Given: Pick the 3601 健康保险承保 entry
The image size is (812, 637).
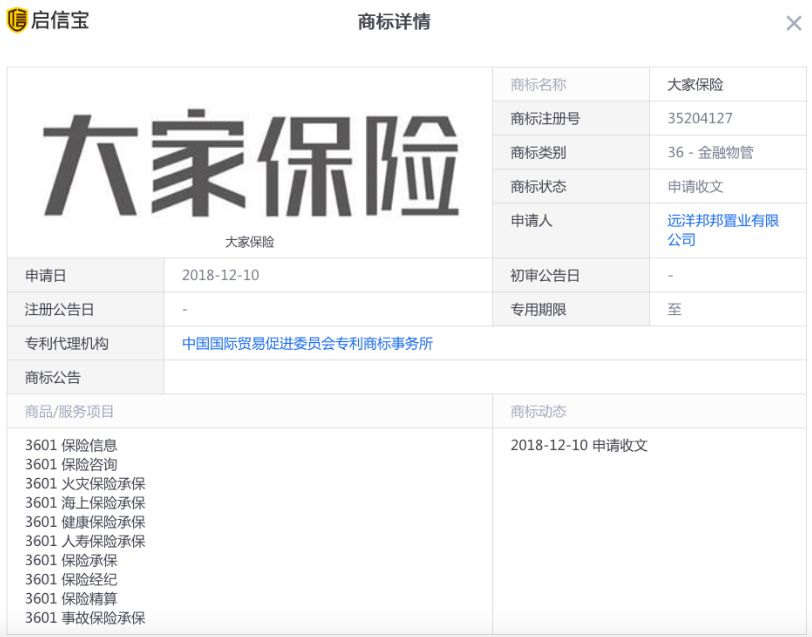Looking at the screenshot, I should tap(85, 522).
